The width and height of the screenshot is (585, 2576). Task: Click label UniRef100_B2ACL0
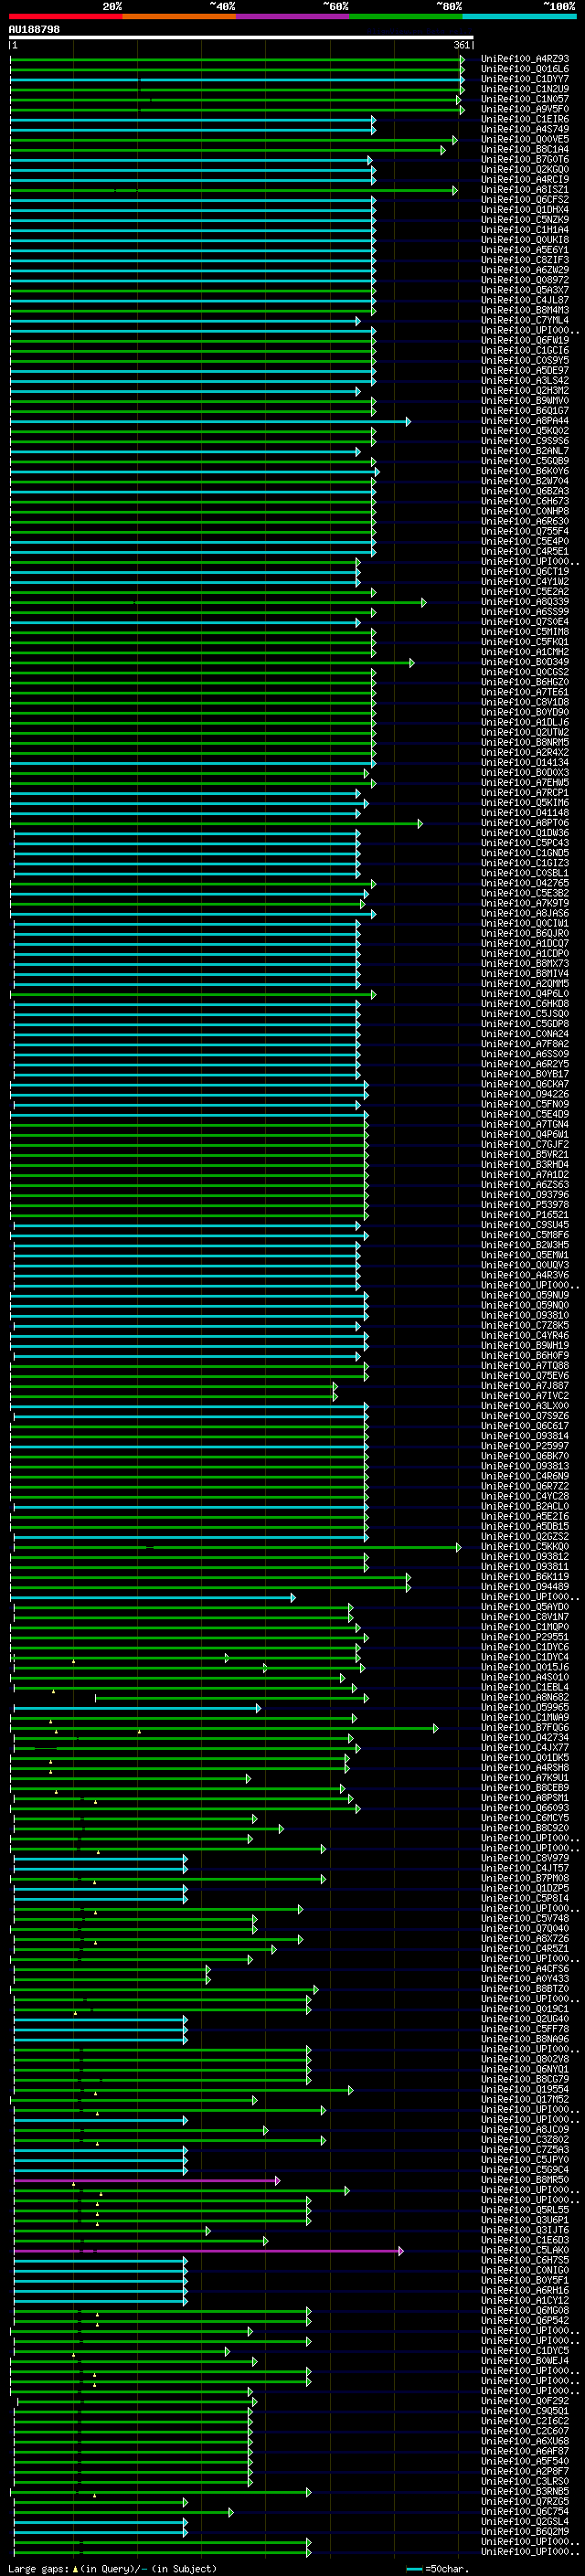point(525,1507)
